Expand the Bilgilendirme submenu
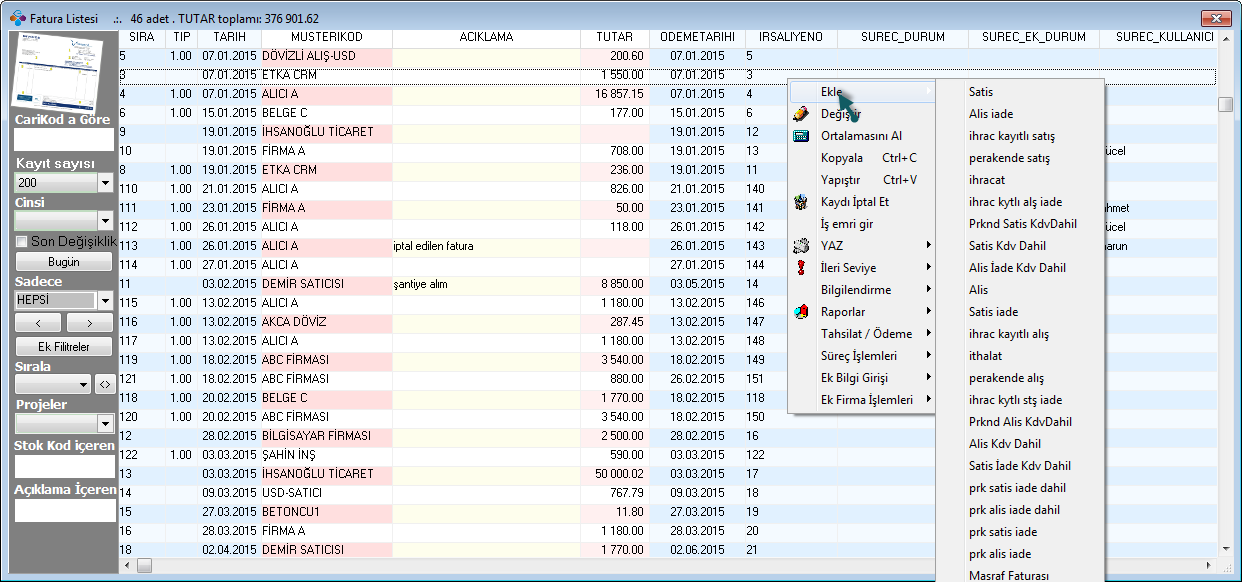 coord(862,290)
